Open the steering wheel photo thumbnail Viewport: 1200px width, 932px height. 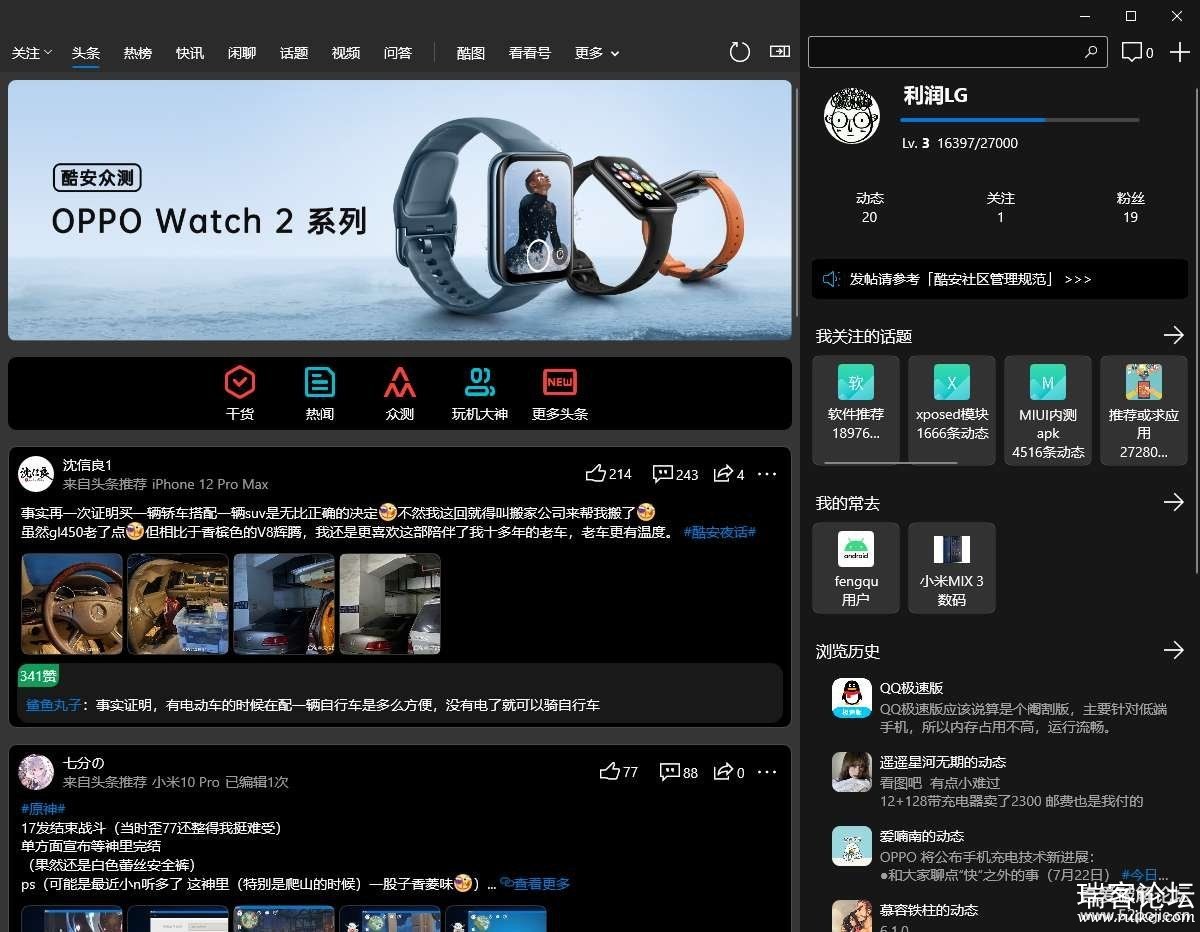[x=72, y=604]
